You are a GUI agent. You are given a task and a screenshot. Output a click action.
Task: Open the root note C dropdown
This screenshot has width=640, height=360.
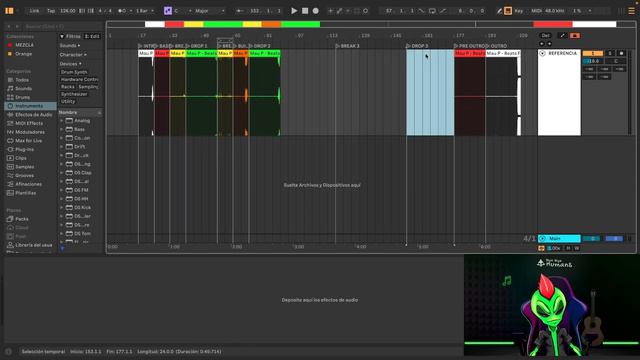pyautogui.click(x=182, y=11)
